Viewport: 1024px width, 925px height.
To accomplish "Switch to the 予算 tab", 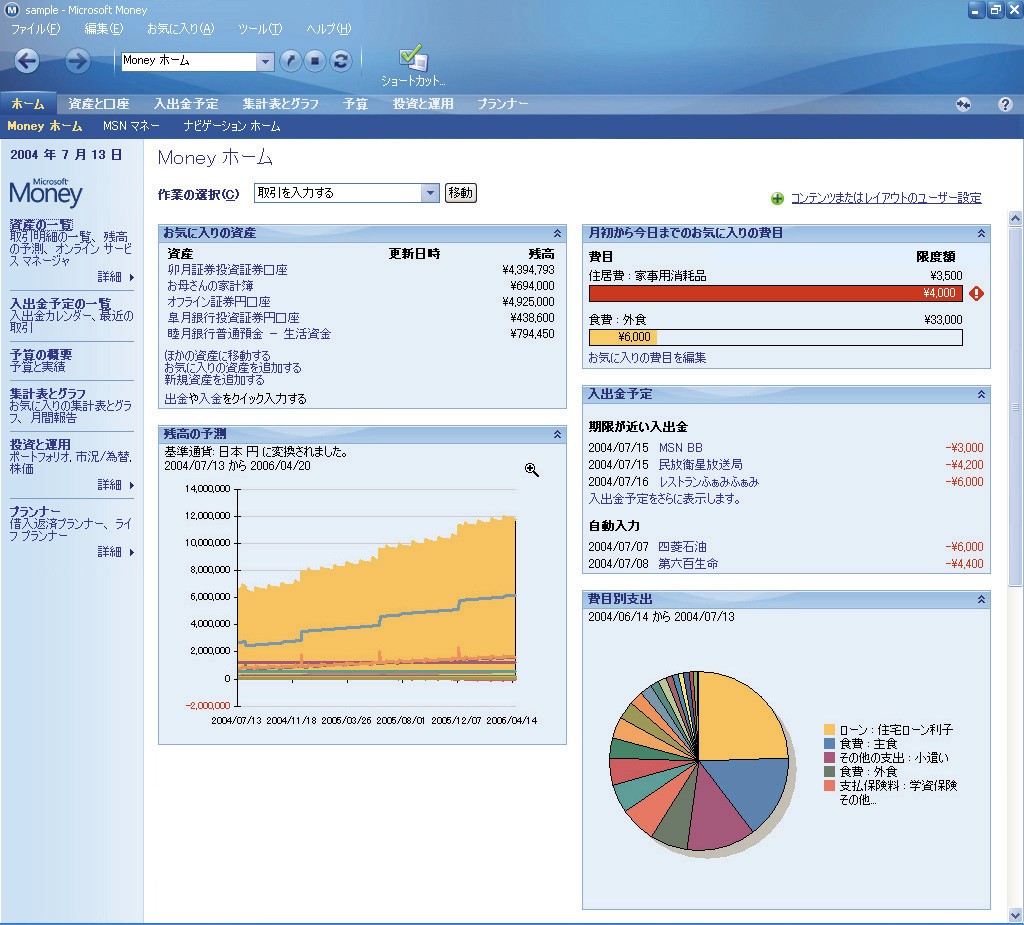I will coord(355,104).
